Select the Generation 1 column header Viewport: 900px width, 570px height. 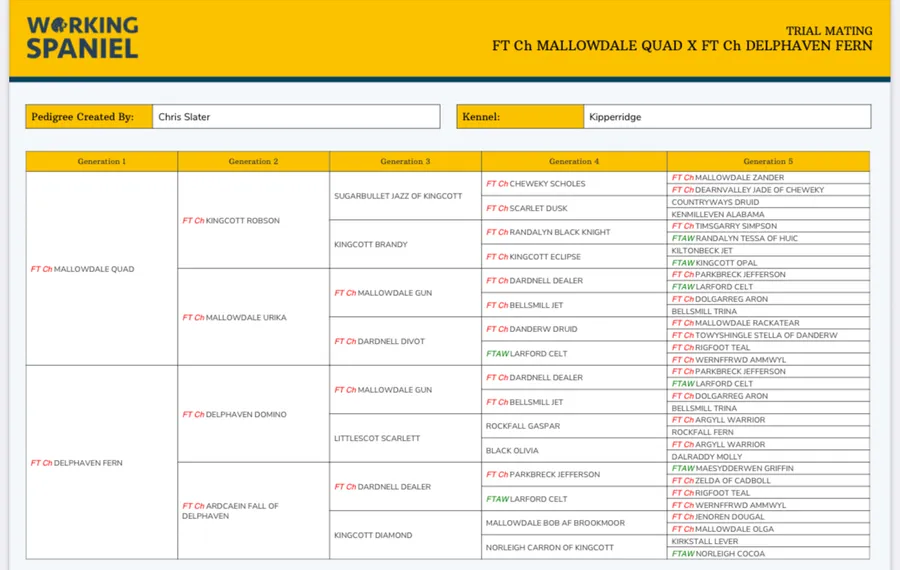pyautogui.click(x=102, y=161)
